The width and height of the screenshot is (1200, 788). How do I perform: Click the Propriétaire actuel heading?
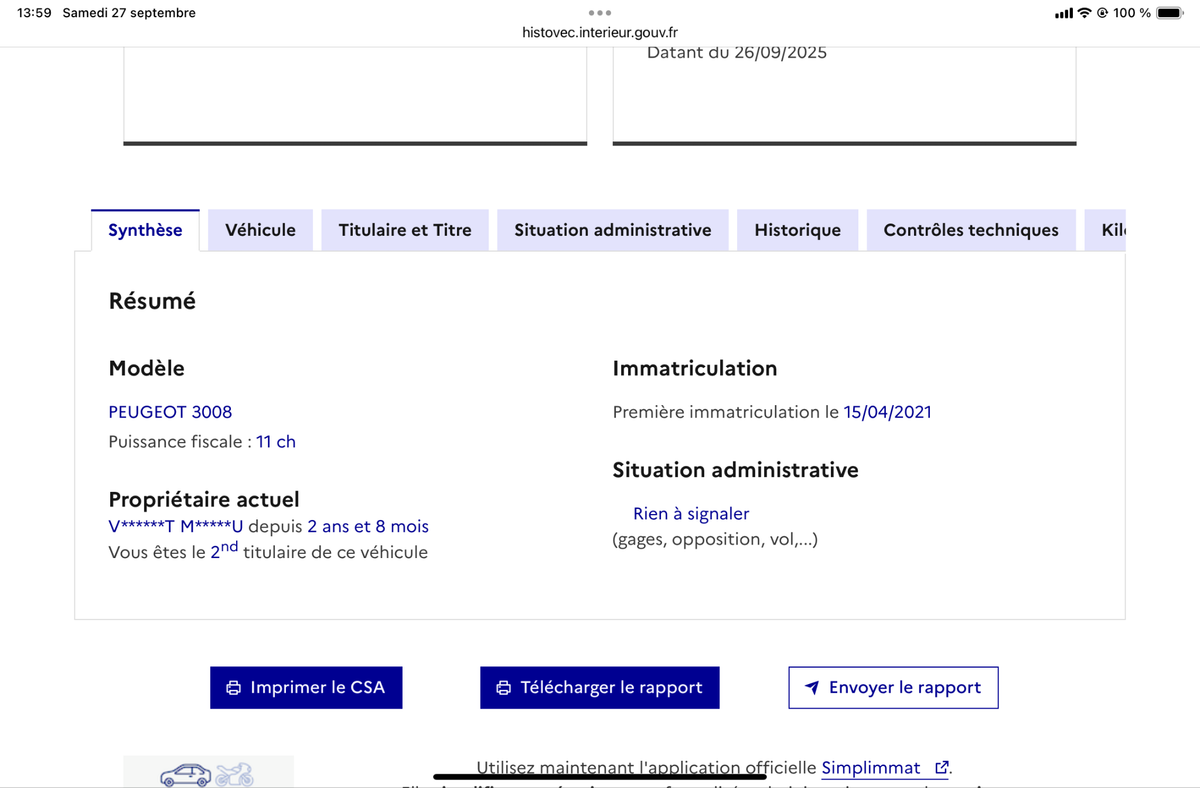point(204,499)
